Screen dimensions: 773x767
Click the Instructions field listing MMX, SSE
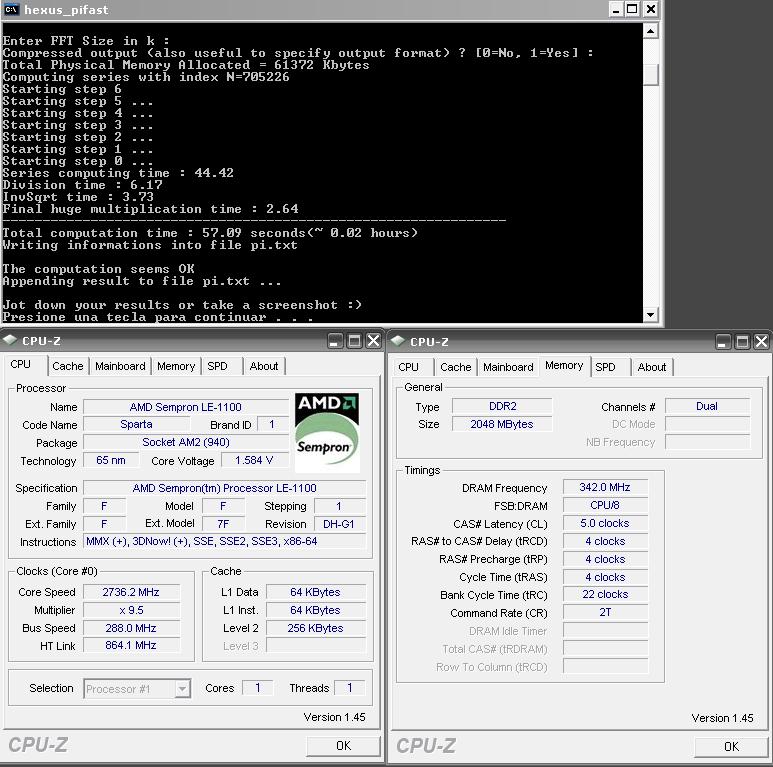pyautogui.click(x=225, y=541)
